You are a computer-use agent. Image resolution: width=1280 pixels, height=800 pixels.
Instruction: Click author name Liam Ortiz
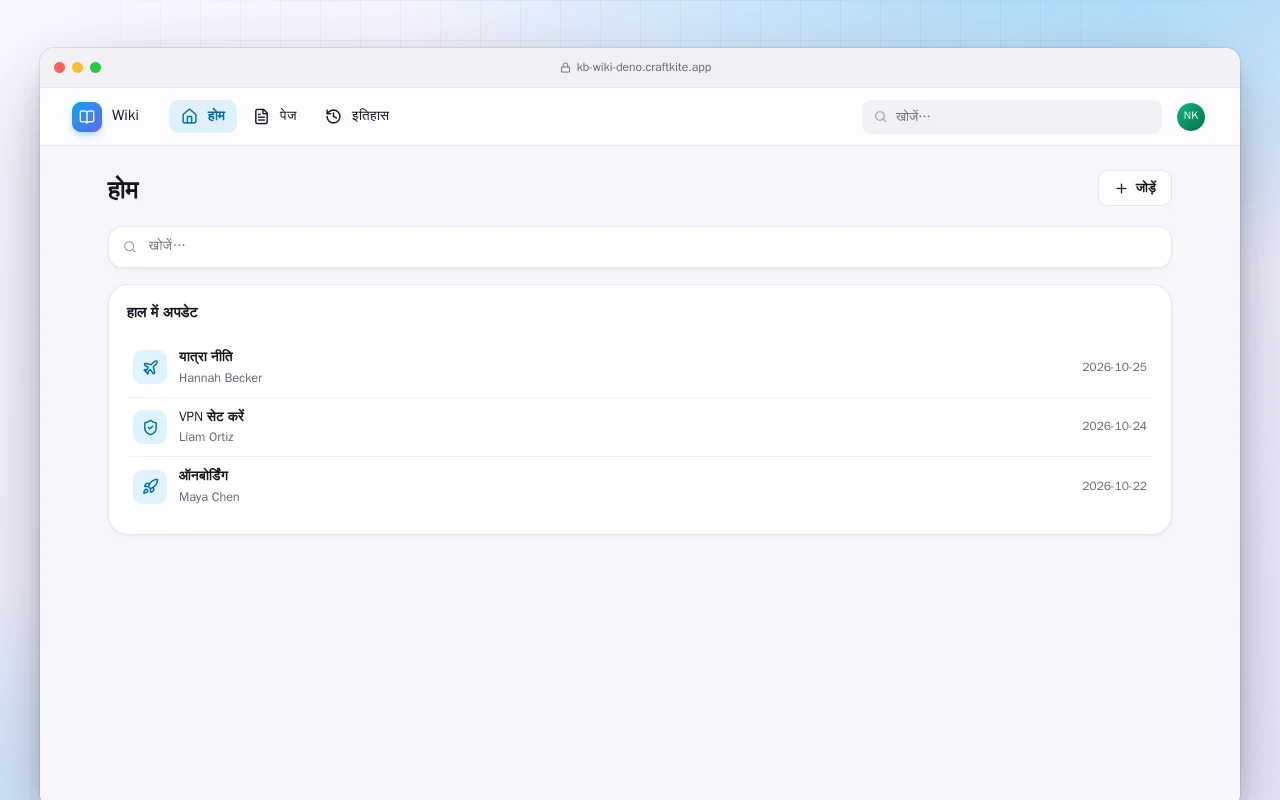coord(206,437)
